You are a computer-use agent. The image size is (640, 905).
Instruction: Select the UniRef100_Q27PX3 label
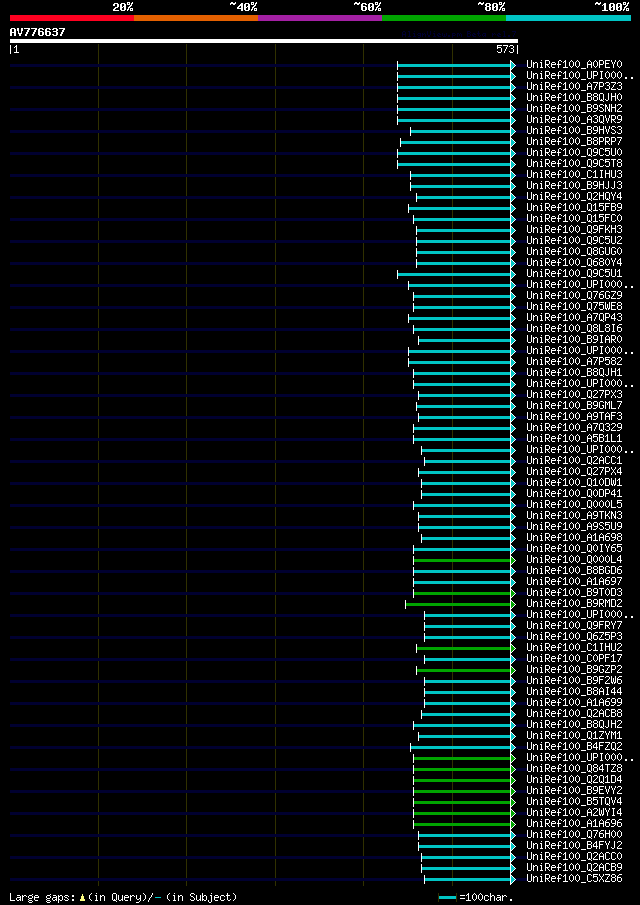[574, 395]
